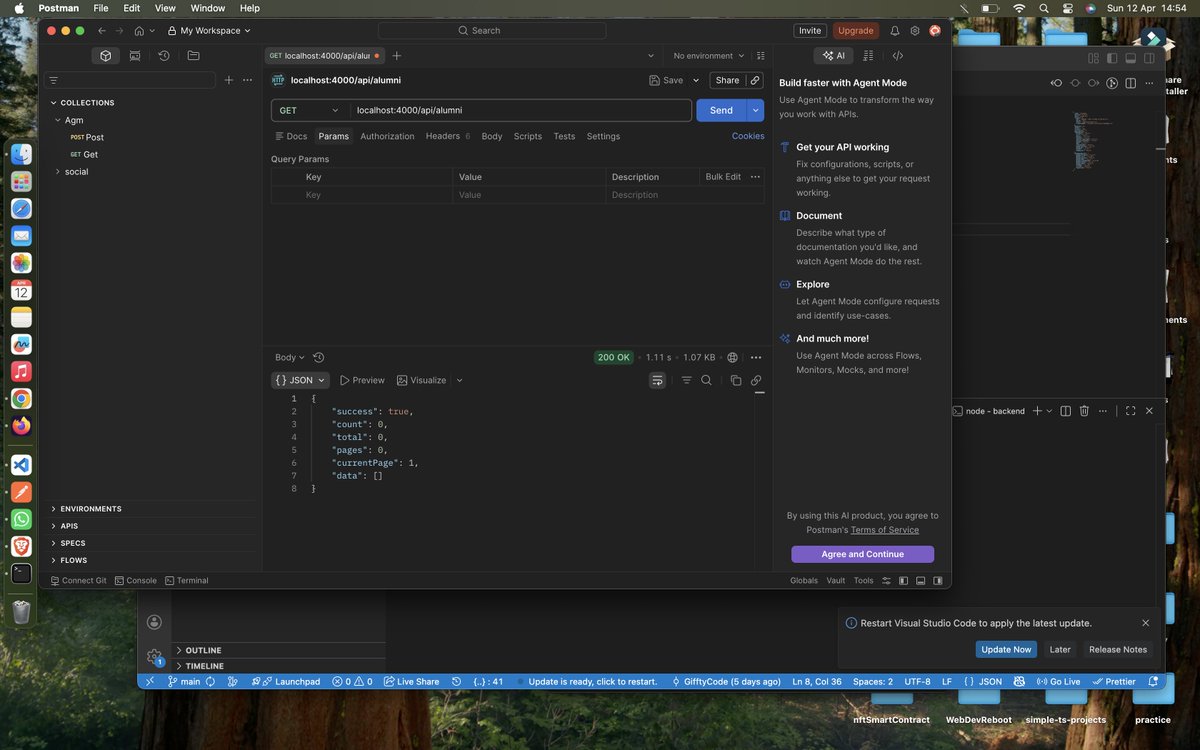Open the response Body dropdown
The height and width of the screenshot is (750, 1200).
coord(290,357)
